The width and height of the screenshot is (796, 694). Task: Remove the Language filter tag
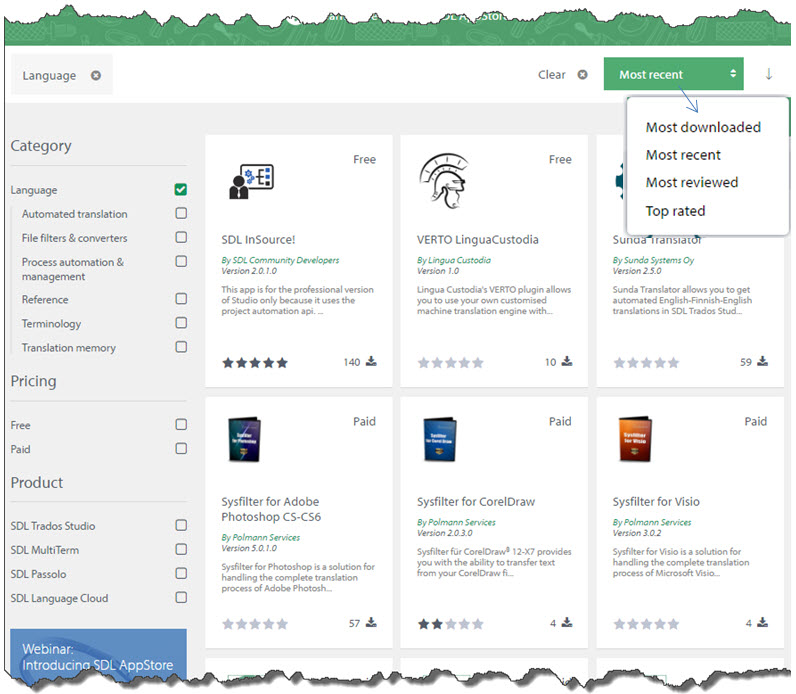[95, 75]
